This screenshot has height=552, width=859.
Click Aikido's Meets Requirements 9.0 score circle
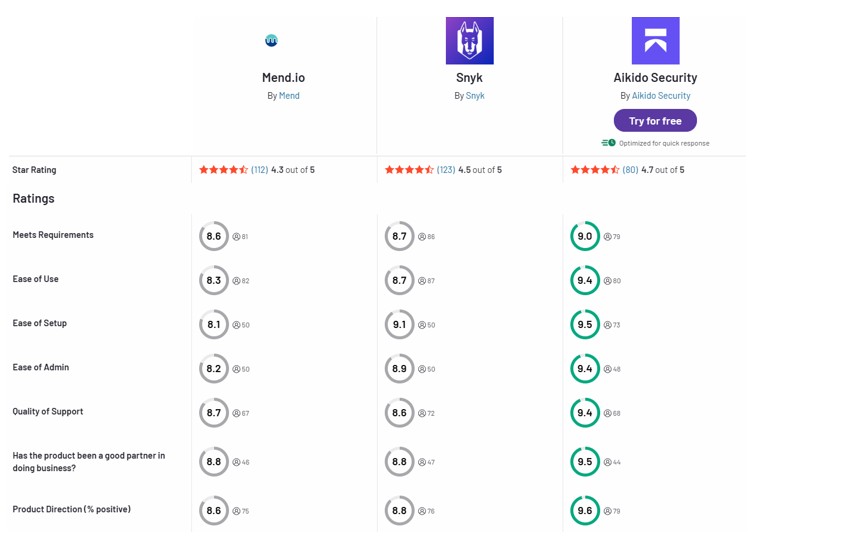(x=585, y=236)
